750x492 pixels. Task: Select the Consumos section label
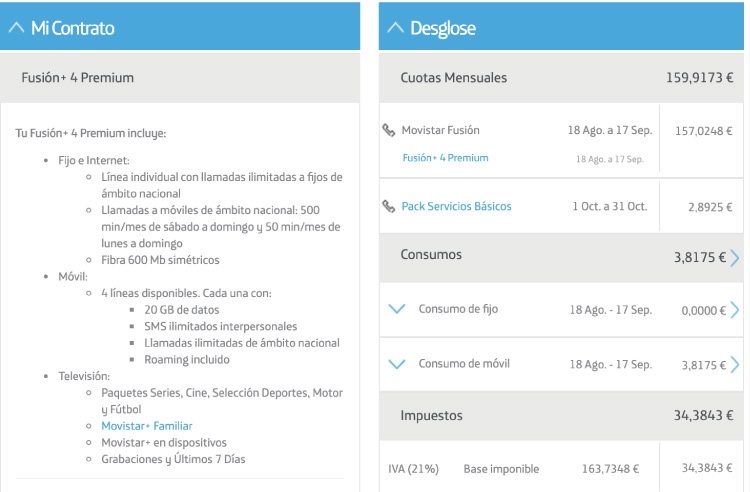click(x=431, y=254)
